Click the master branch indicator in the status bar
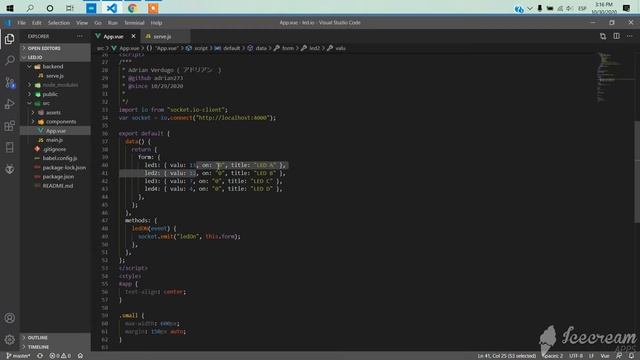This screenshot has height=360, width=640. tap(18, 356)
